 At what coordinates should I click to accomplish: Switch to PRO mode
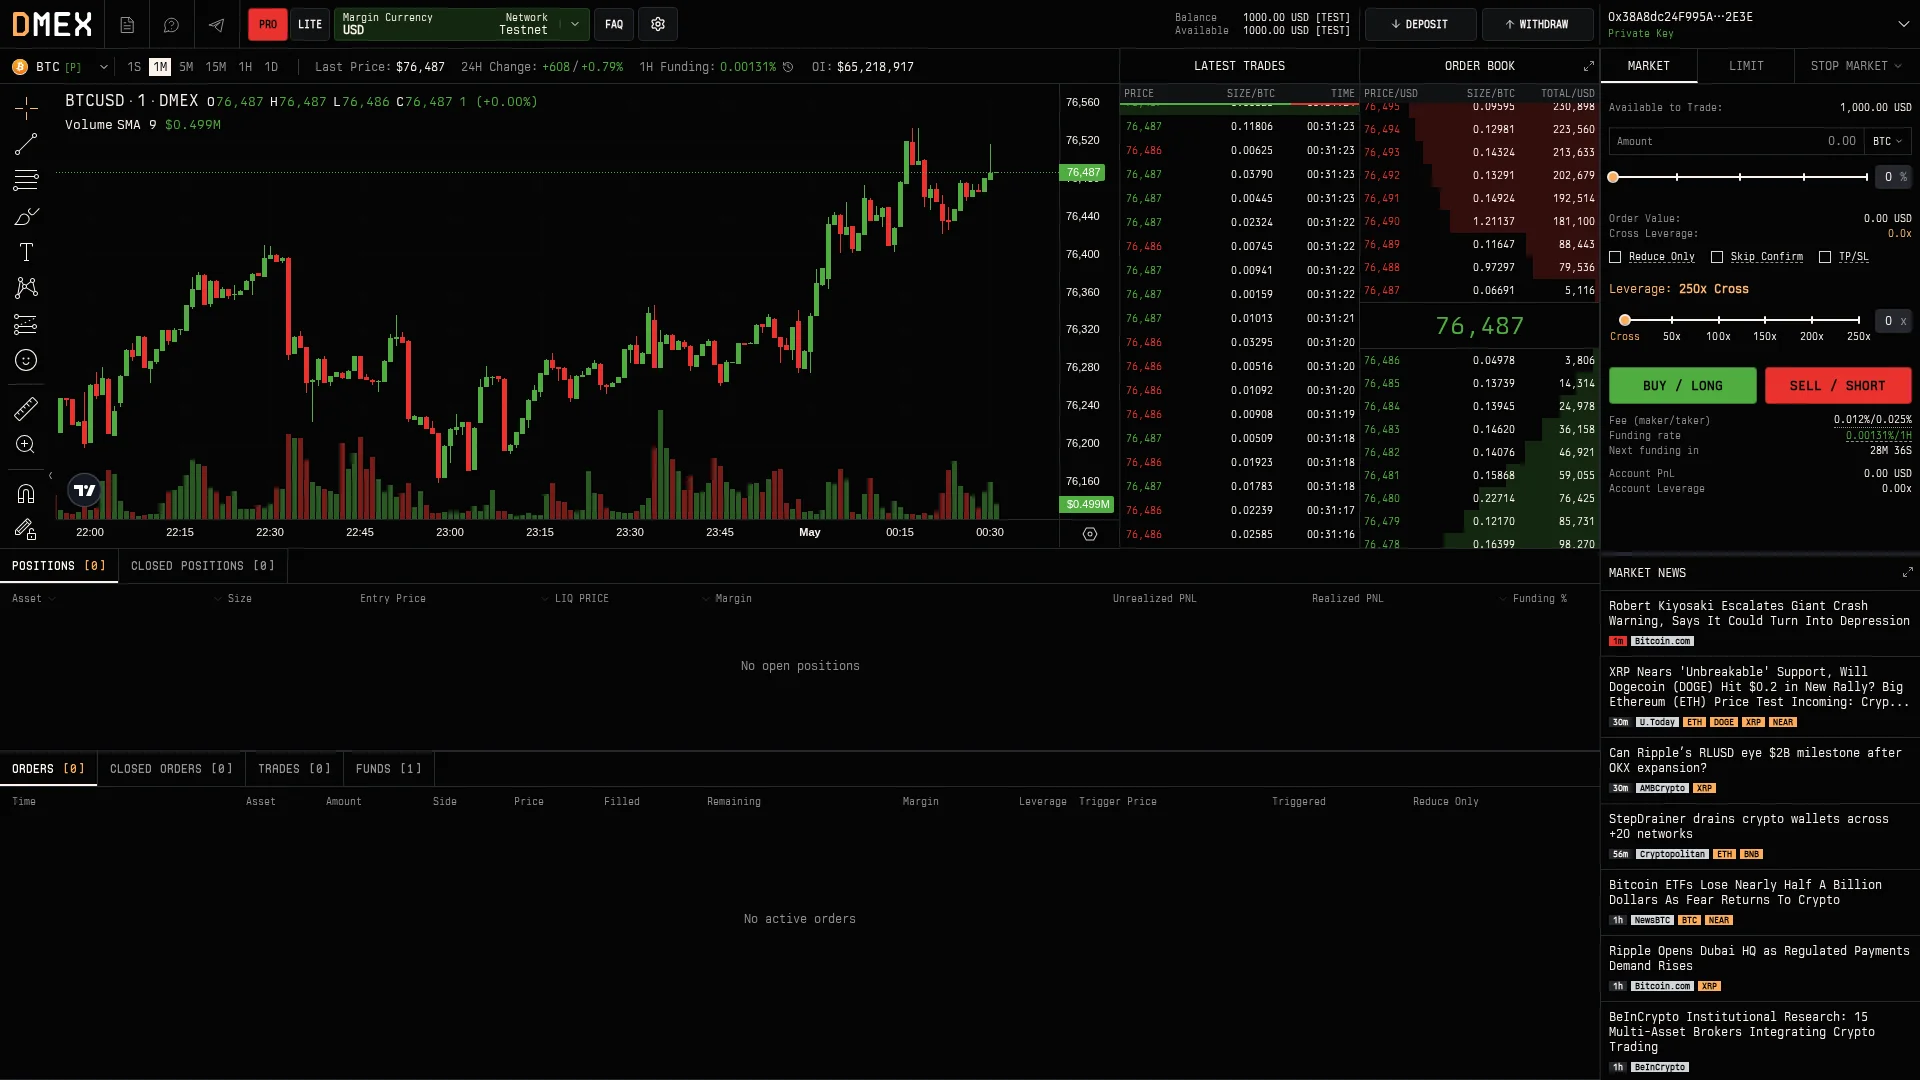click(268, 25)
